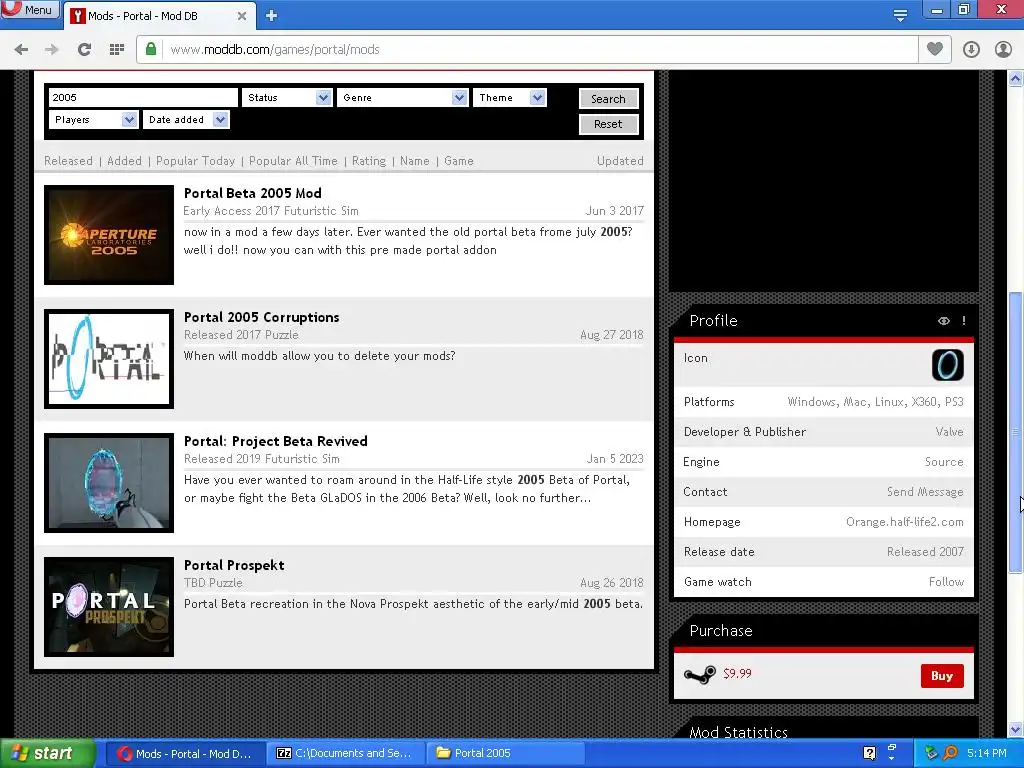This screenshot has width=1024, height=768.
Task: Open Speed Dial grid icon
Action: 117,50
